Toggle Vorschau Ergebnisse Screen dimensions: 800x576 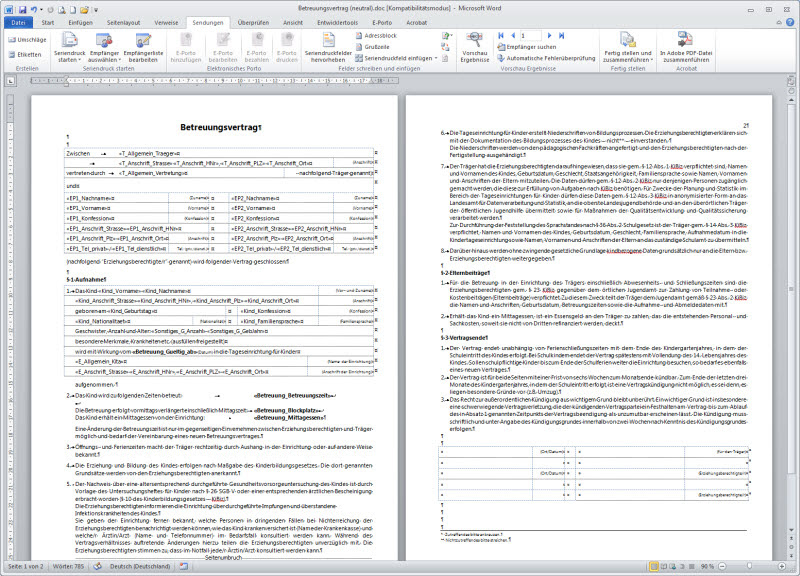click(474, 47)
